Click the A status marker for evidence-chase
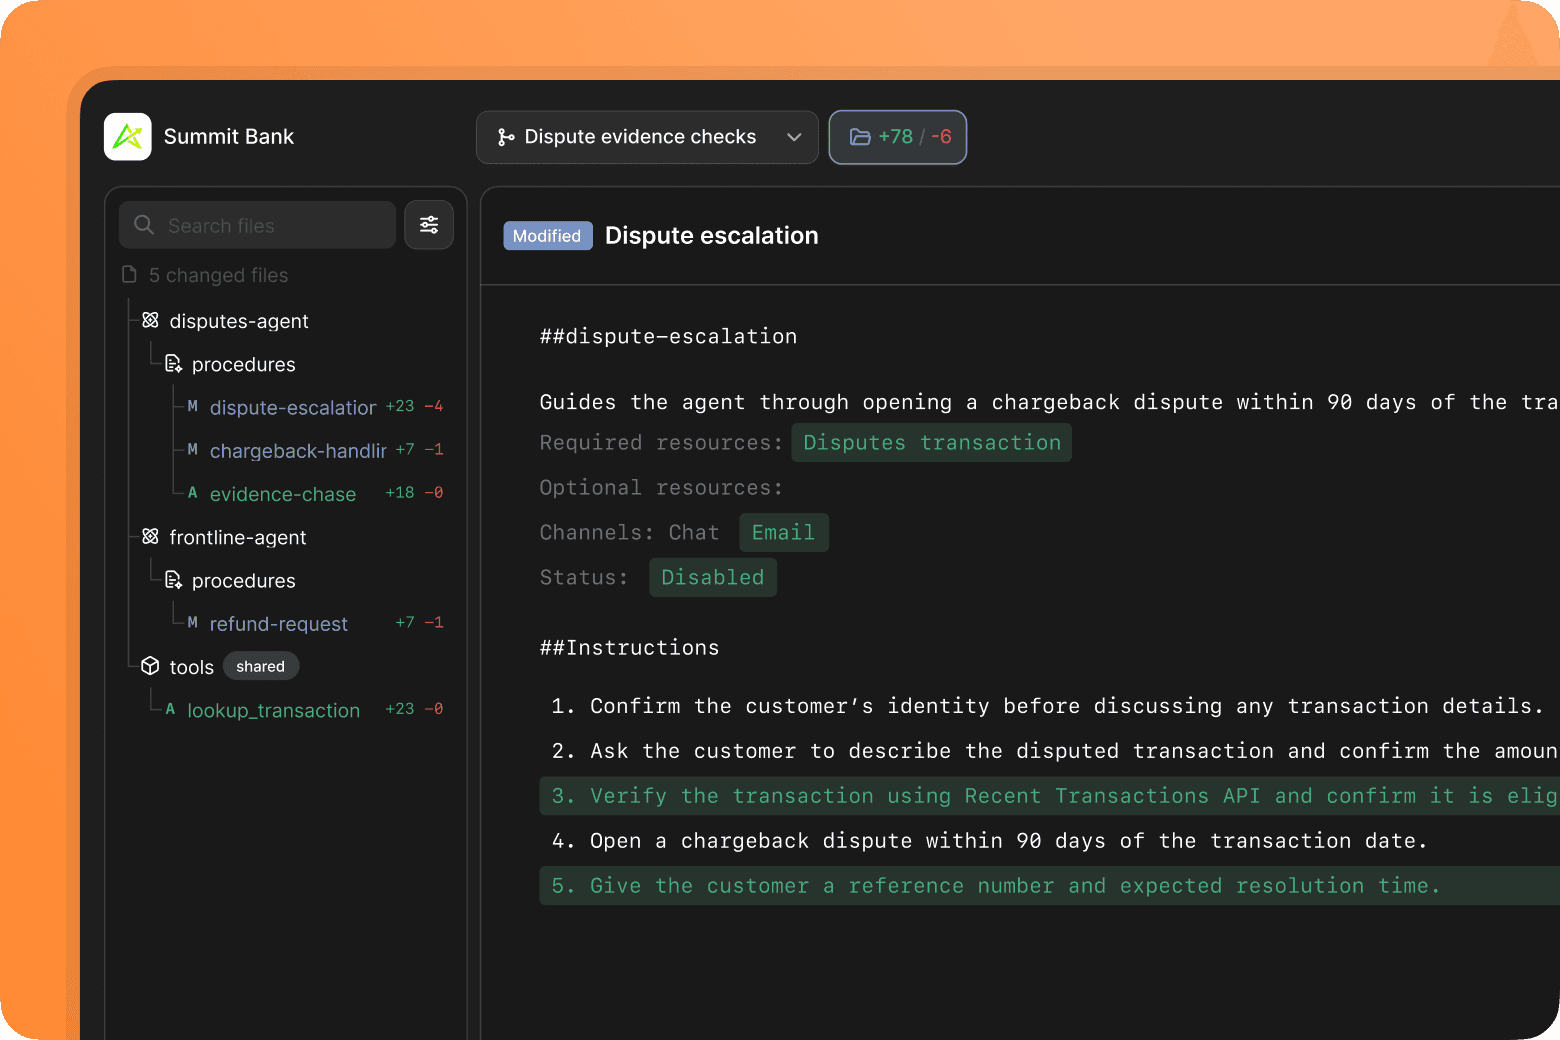The width and height of the screenshot is (1560, 1040). tap(192, 492)
